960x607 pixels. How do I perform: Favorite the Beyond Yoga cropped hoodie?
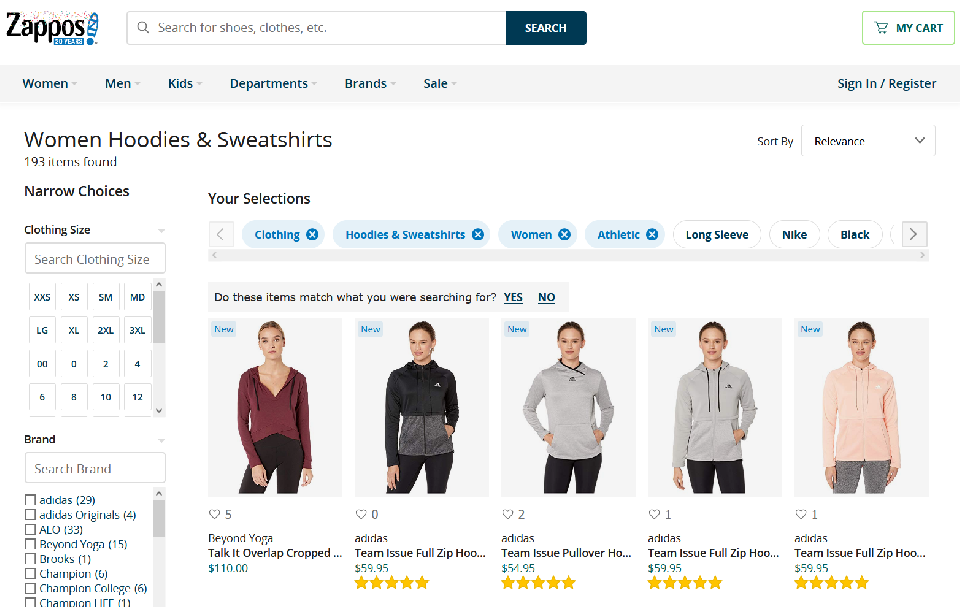pos(214,514)
